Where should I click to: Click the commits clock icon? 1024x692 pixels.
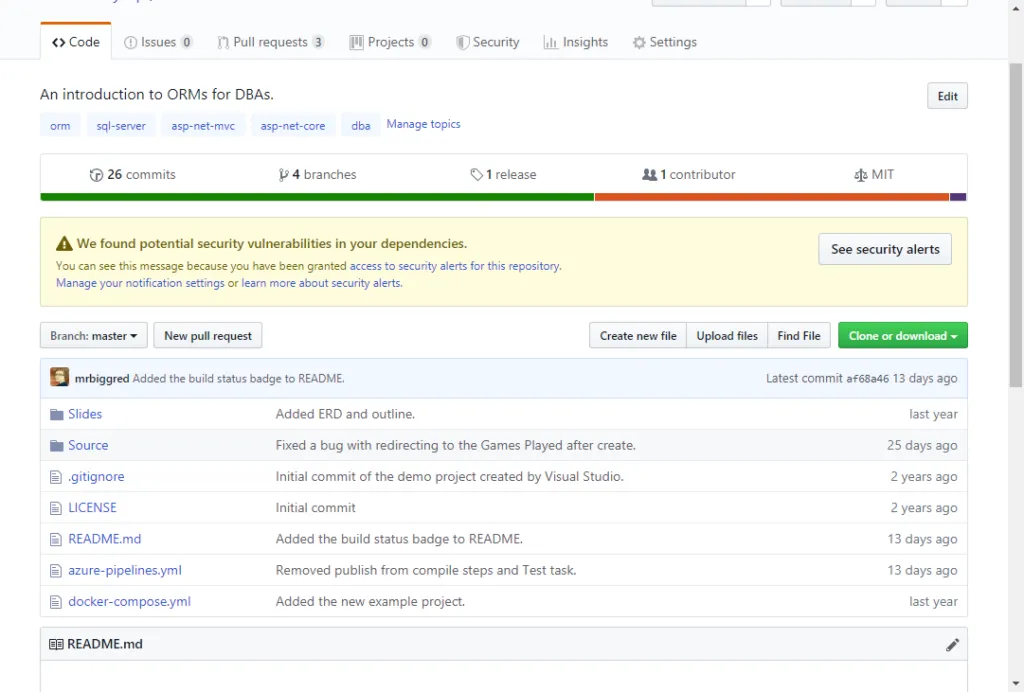tap(96, 175)
